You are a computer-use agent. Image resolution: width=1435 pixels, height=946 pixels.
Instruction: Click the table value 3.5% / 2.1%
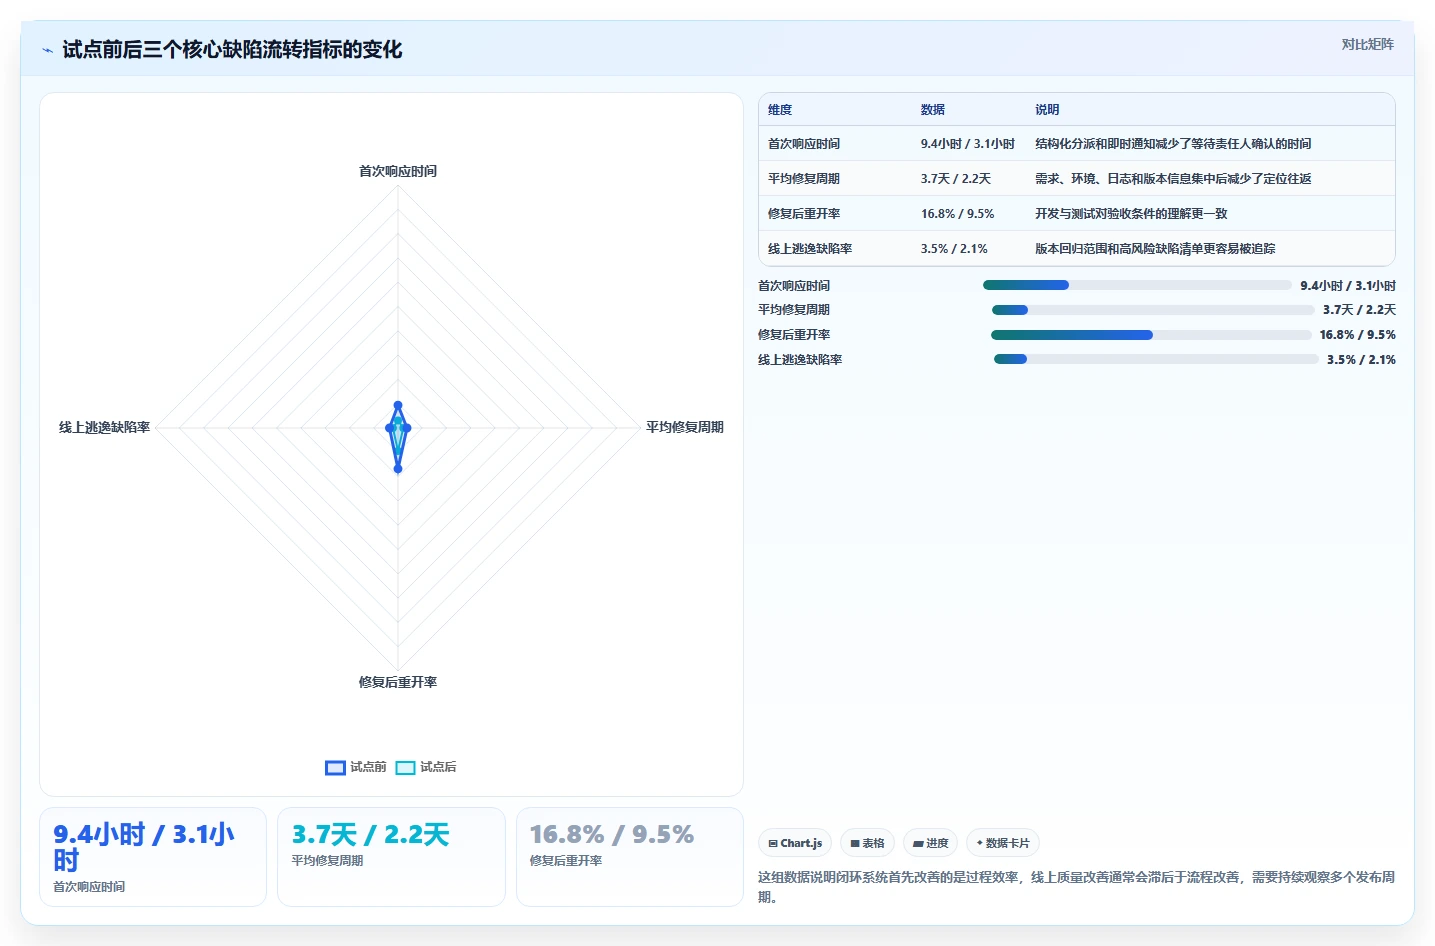coord(954,249)
